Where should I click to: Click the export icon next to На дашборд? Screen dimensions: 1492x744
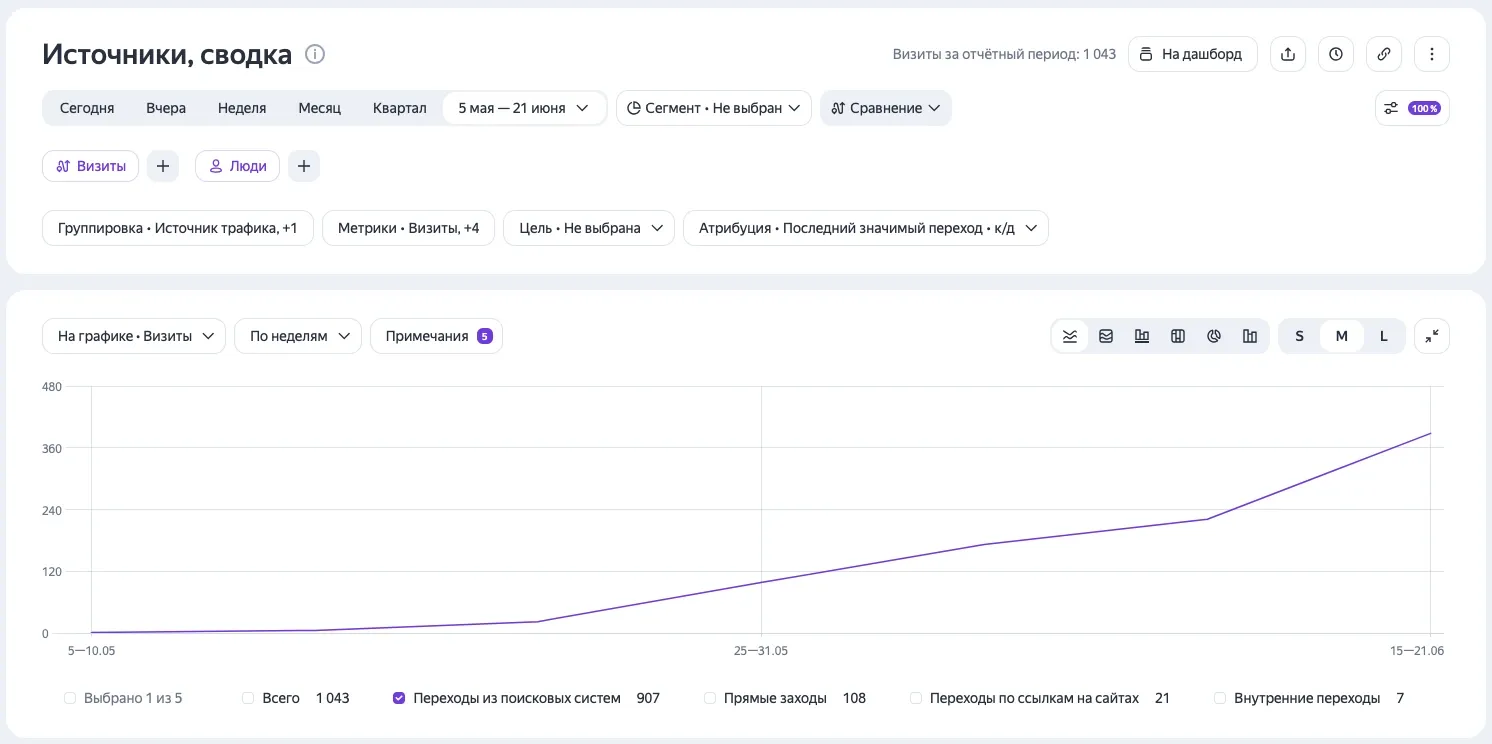pyautogui.click(x=1288, y=54)
